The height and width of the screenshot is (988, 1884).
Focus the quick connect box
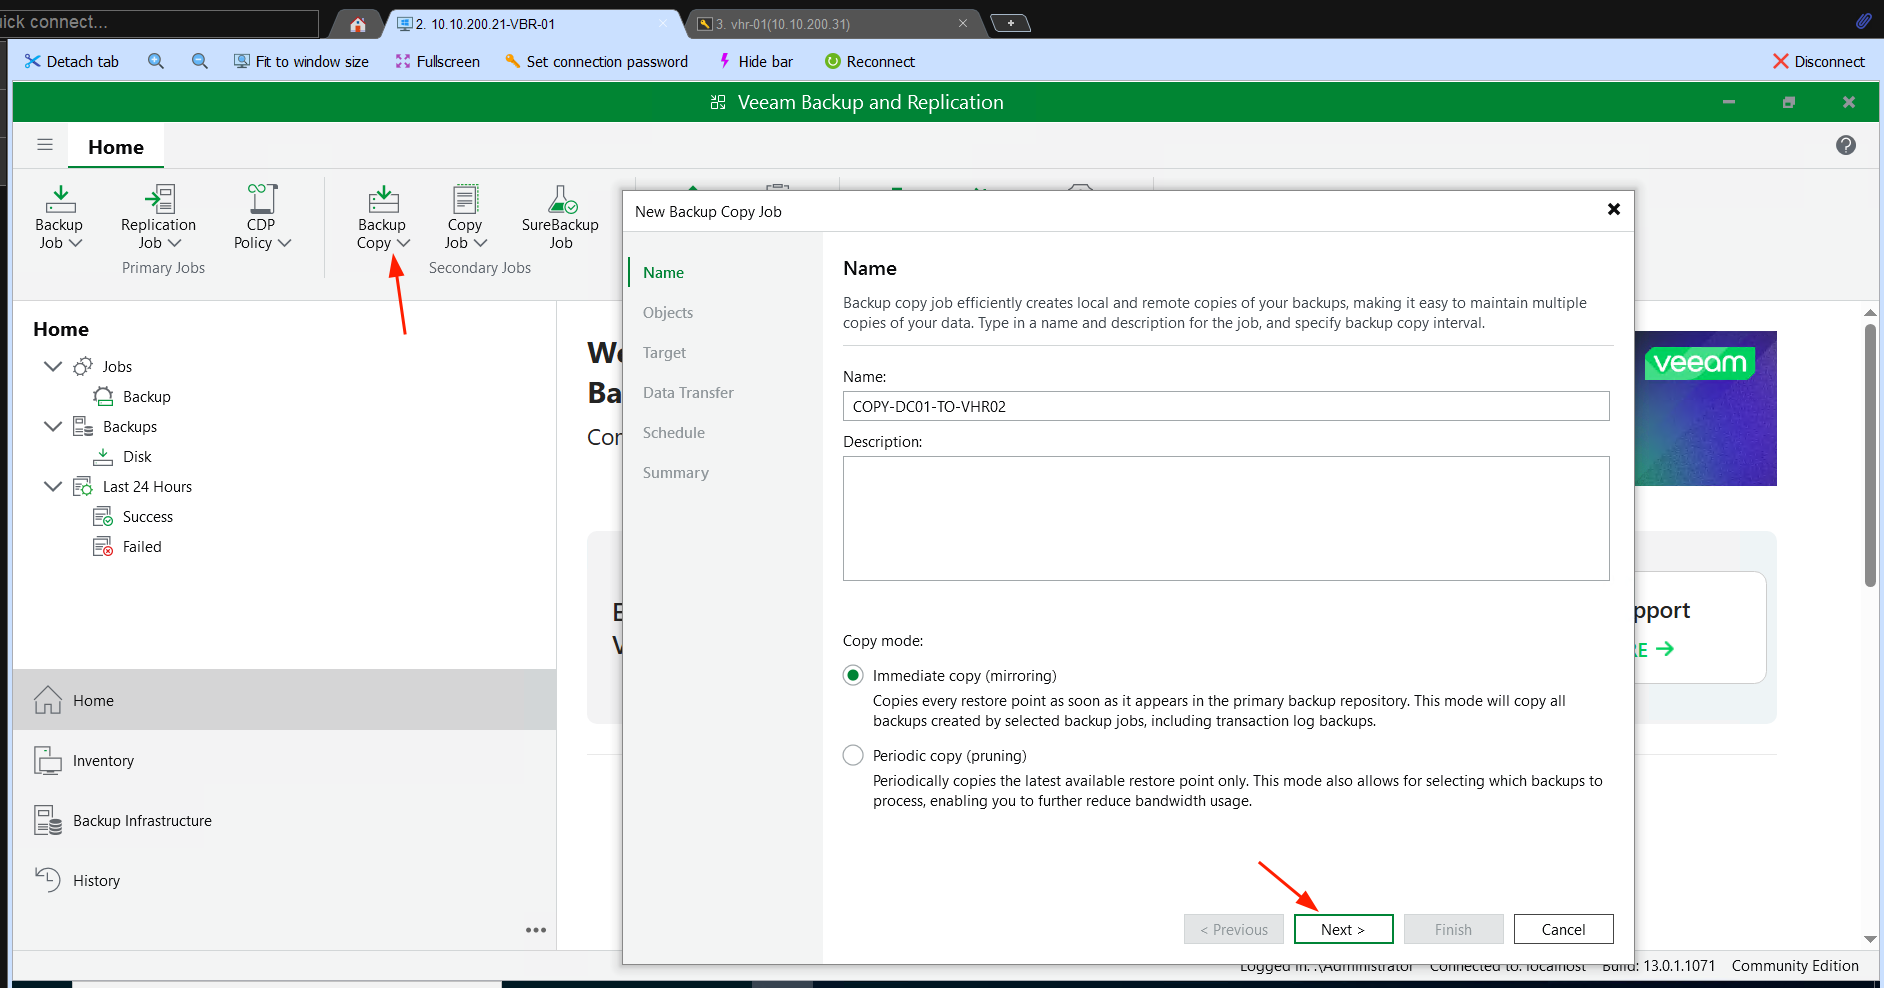159,22
